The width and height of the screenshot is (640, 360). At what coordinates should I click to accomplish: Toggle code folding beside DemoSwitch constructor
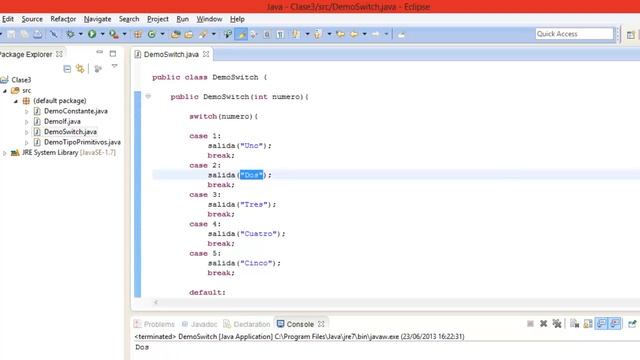148,96
